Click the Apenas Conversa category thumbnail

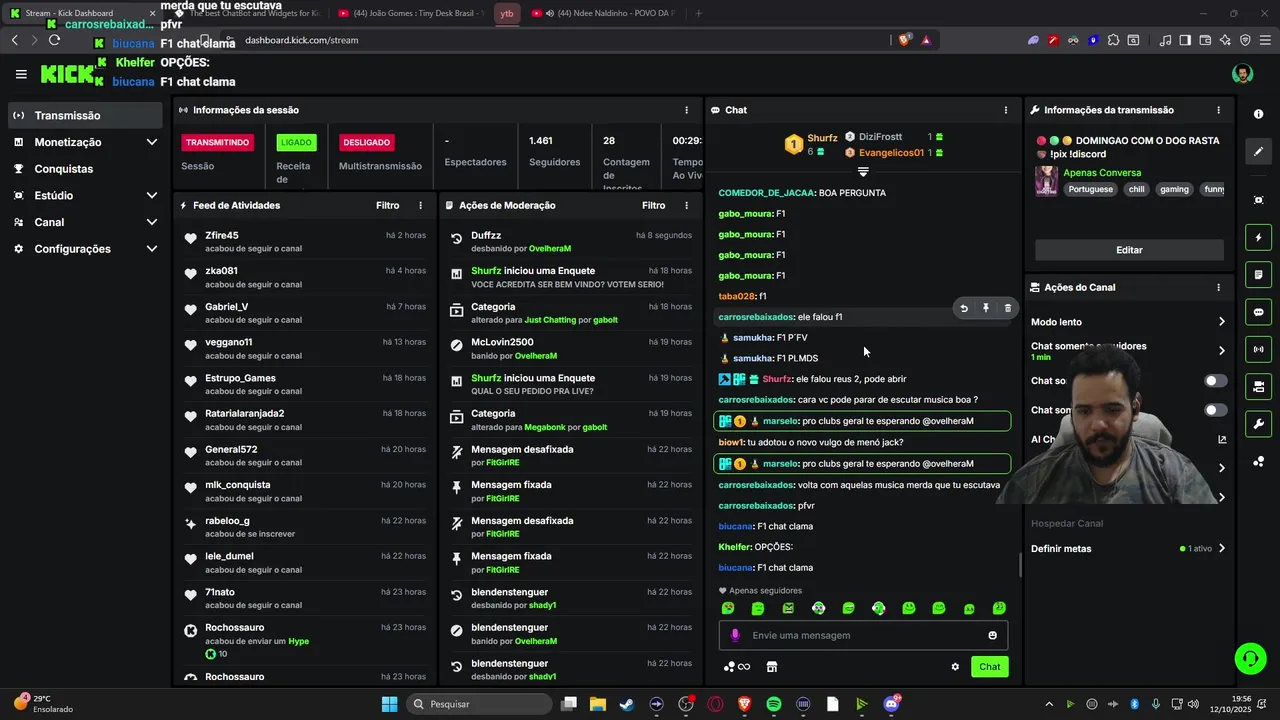[1047, 181]
